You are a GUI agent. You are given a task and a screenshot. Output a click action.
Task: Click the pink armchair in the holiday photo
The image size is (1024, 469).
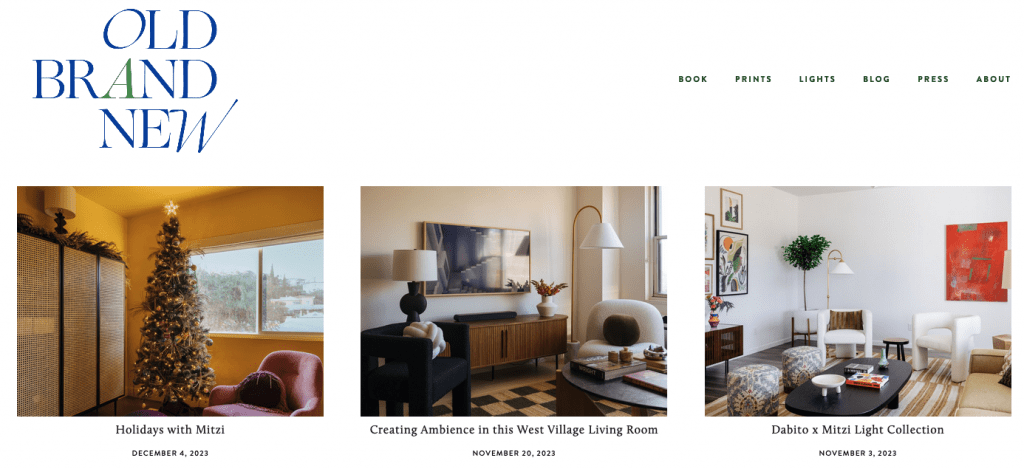pos(266,384)
